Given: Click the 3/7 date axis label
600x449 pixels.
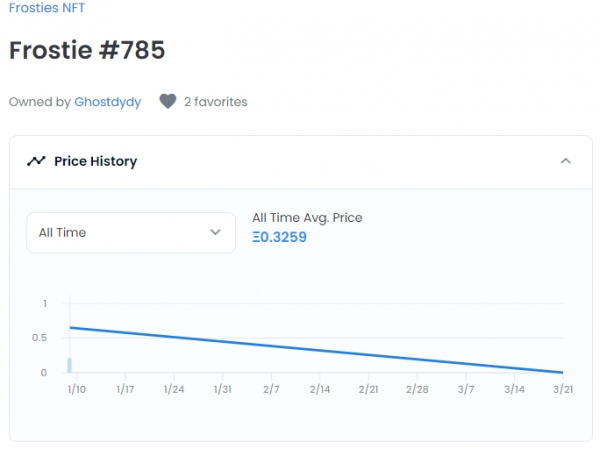Looking at the screenshot, I should click(x=466, y=389).
